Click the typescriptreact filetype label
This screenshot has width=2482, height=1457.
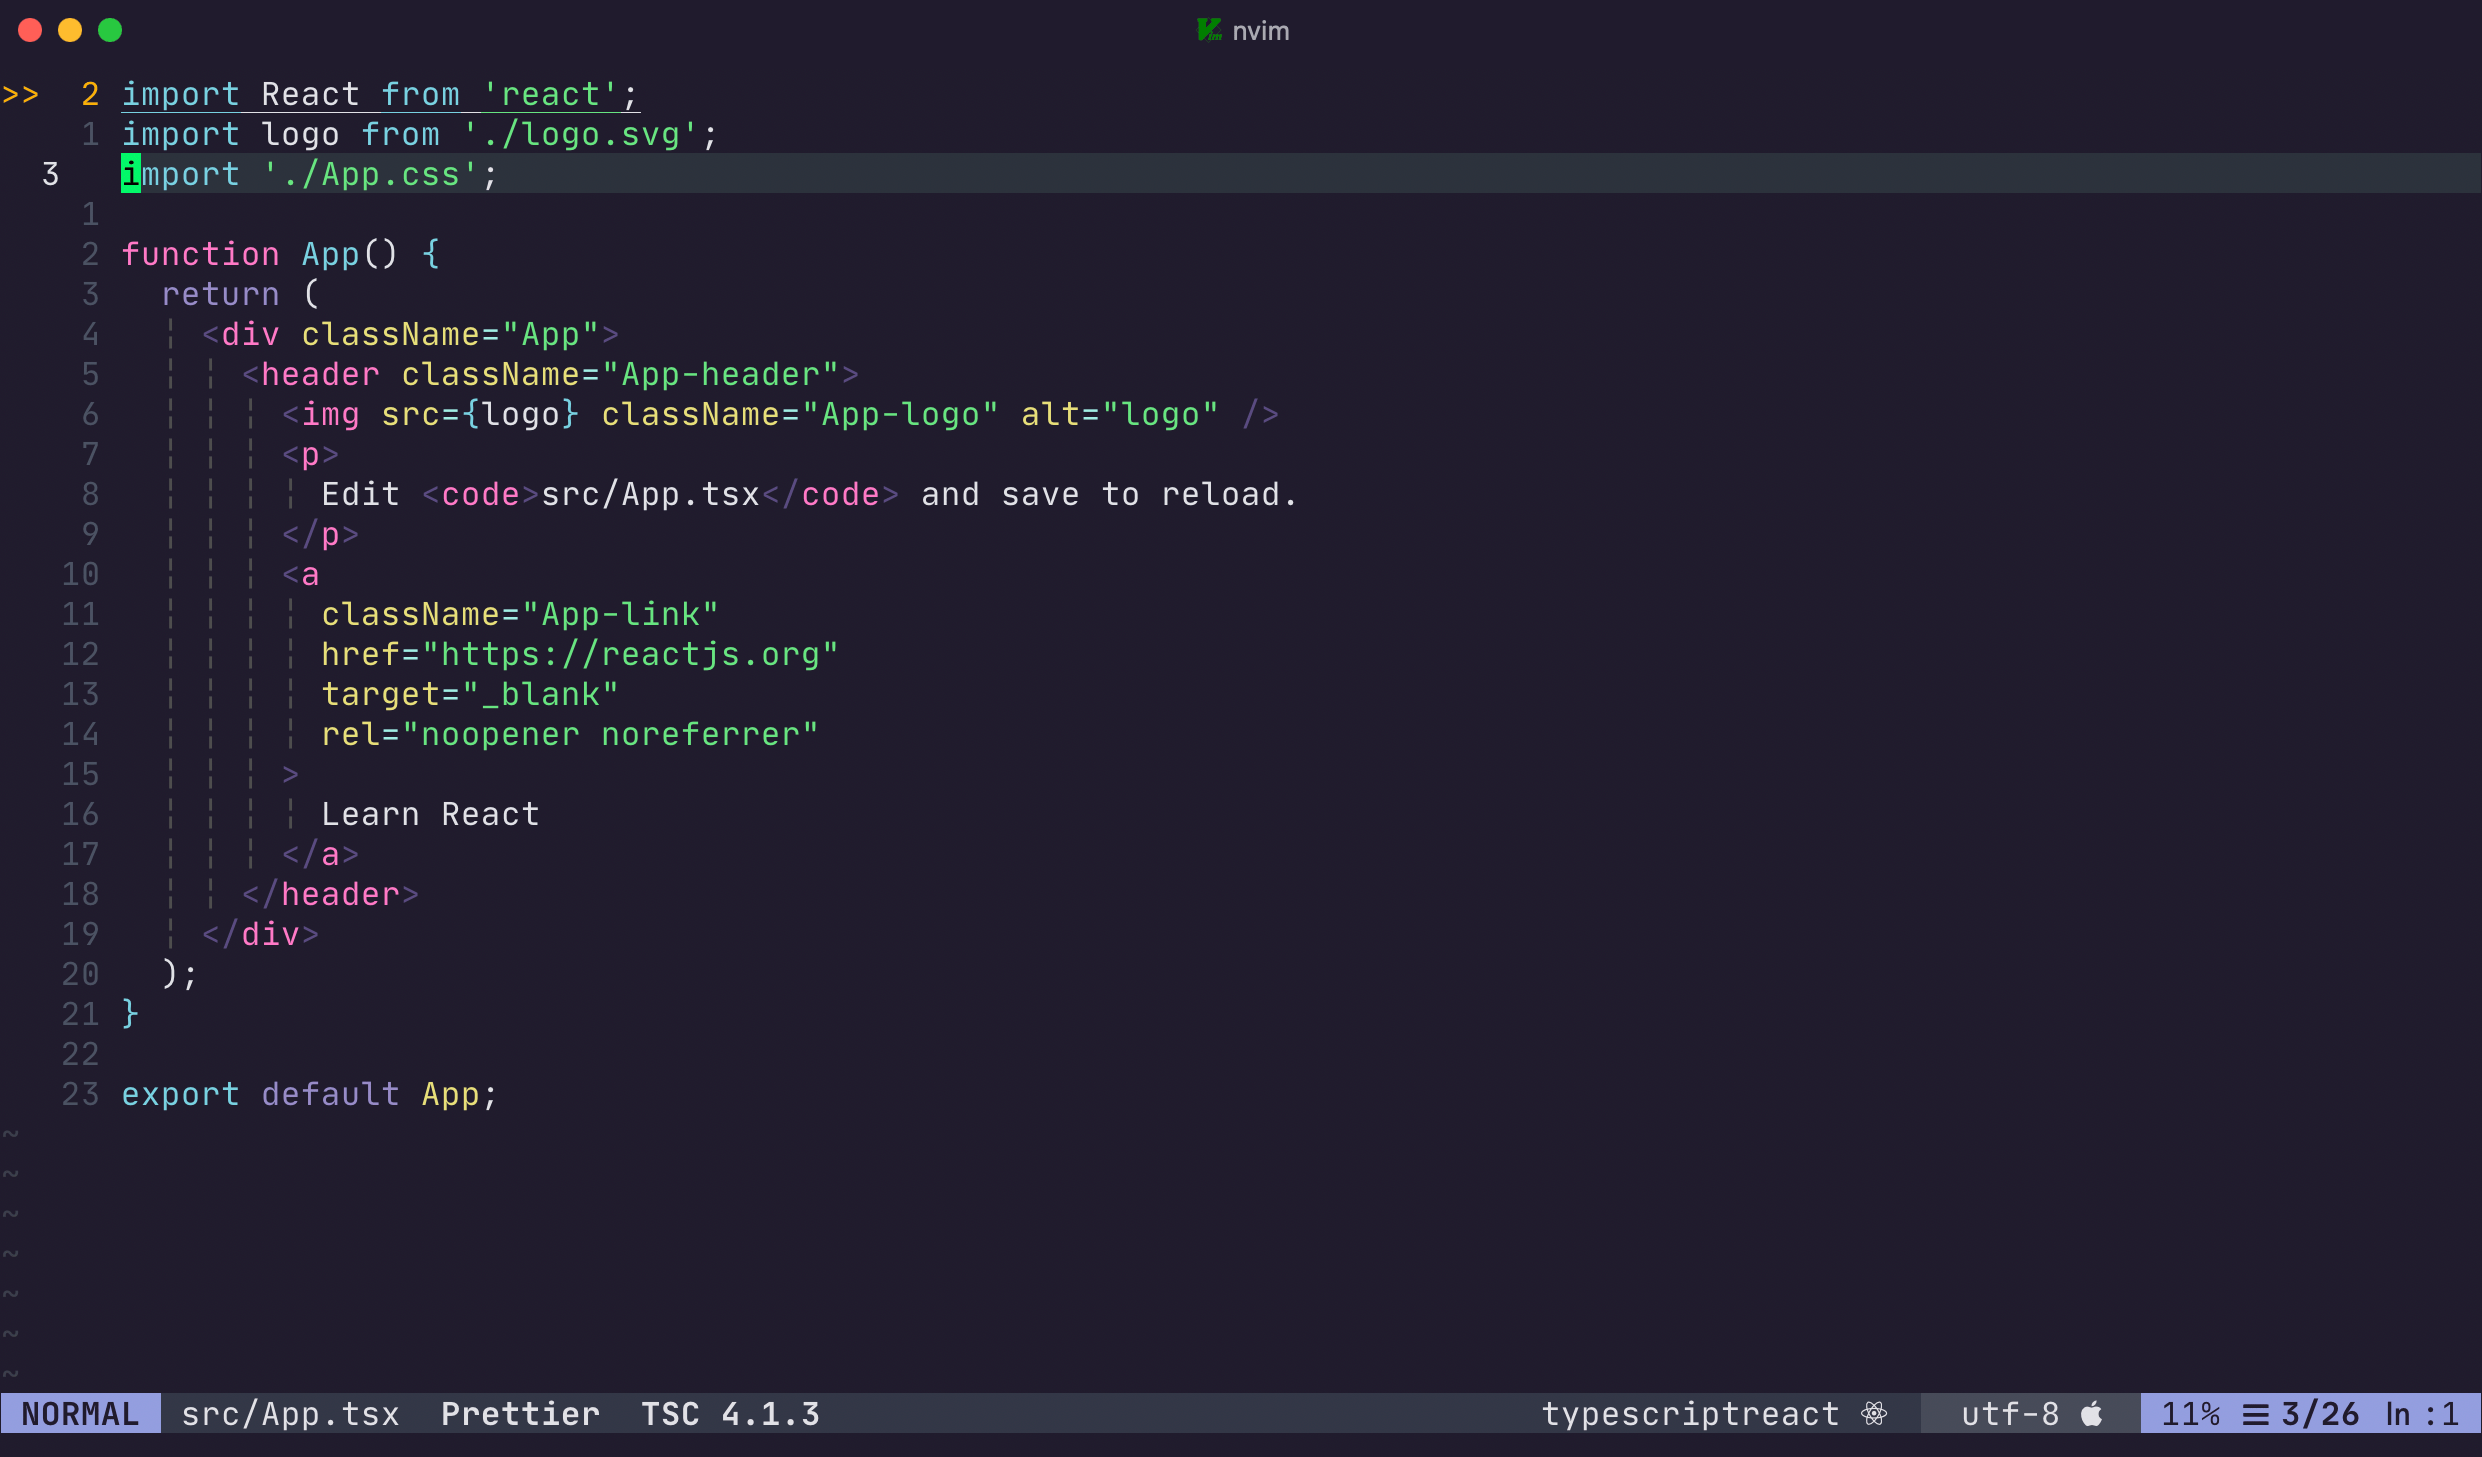[1690, 1414]
